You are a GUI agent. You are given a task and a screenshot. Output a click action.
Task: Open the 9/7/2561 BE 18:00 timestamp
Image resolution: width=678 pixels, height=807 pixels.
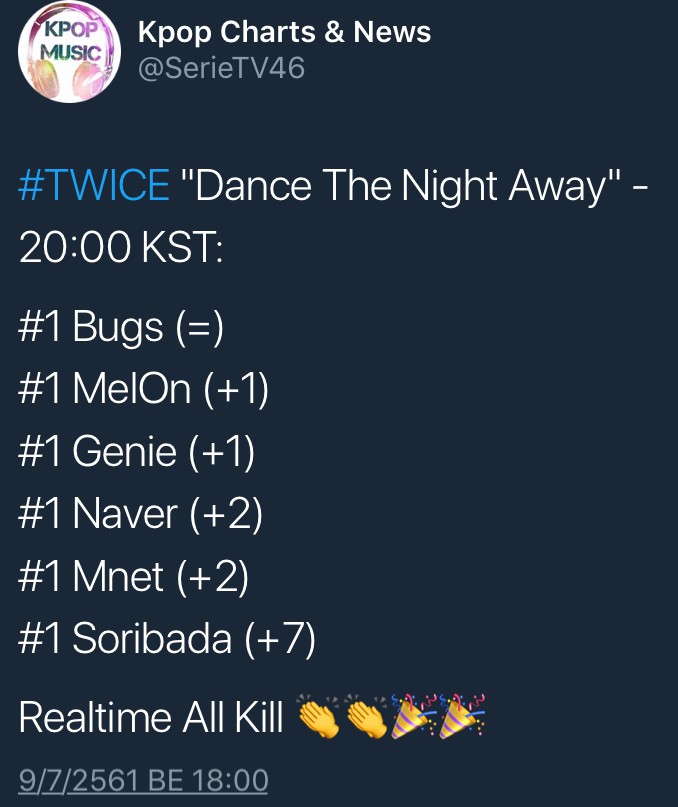143,780
